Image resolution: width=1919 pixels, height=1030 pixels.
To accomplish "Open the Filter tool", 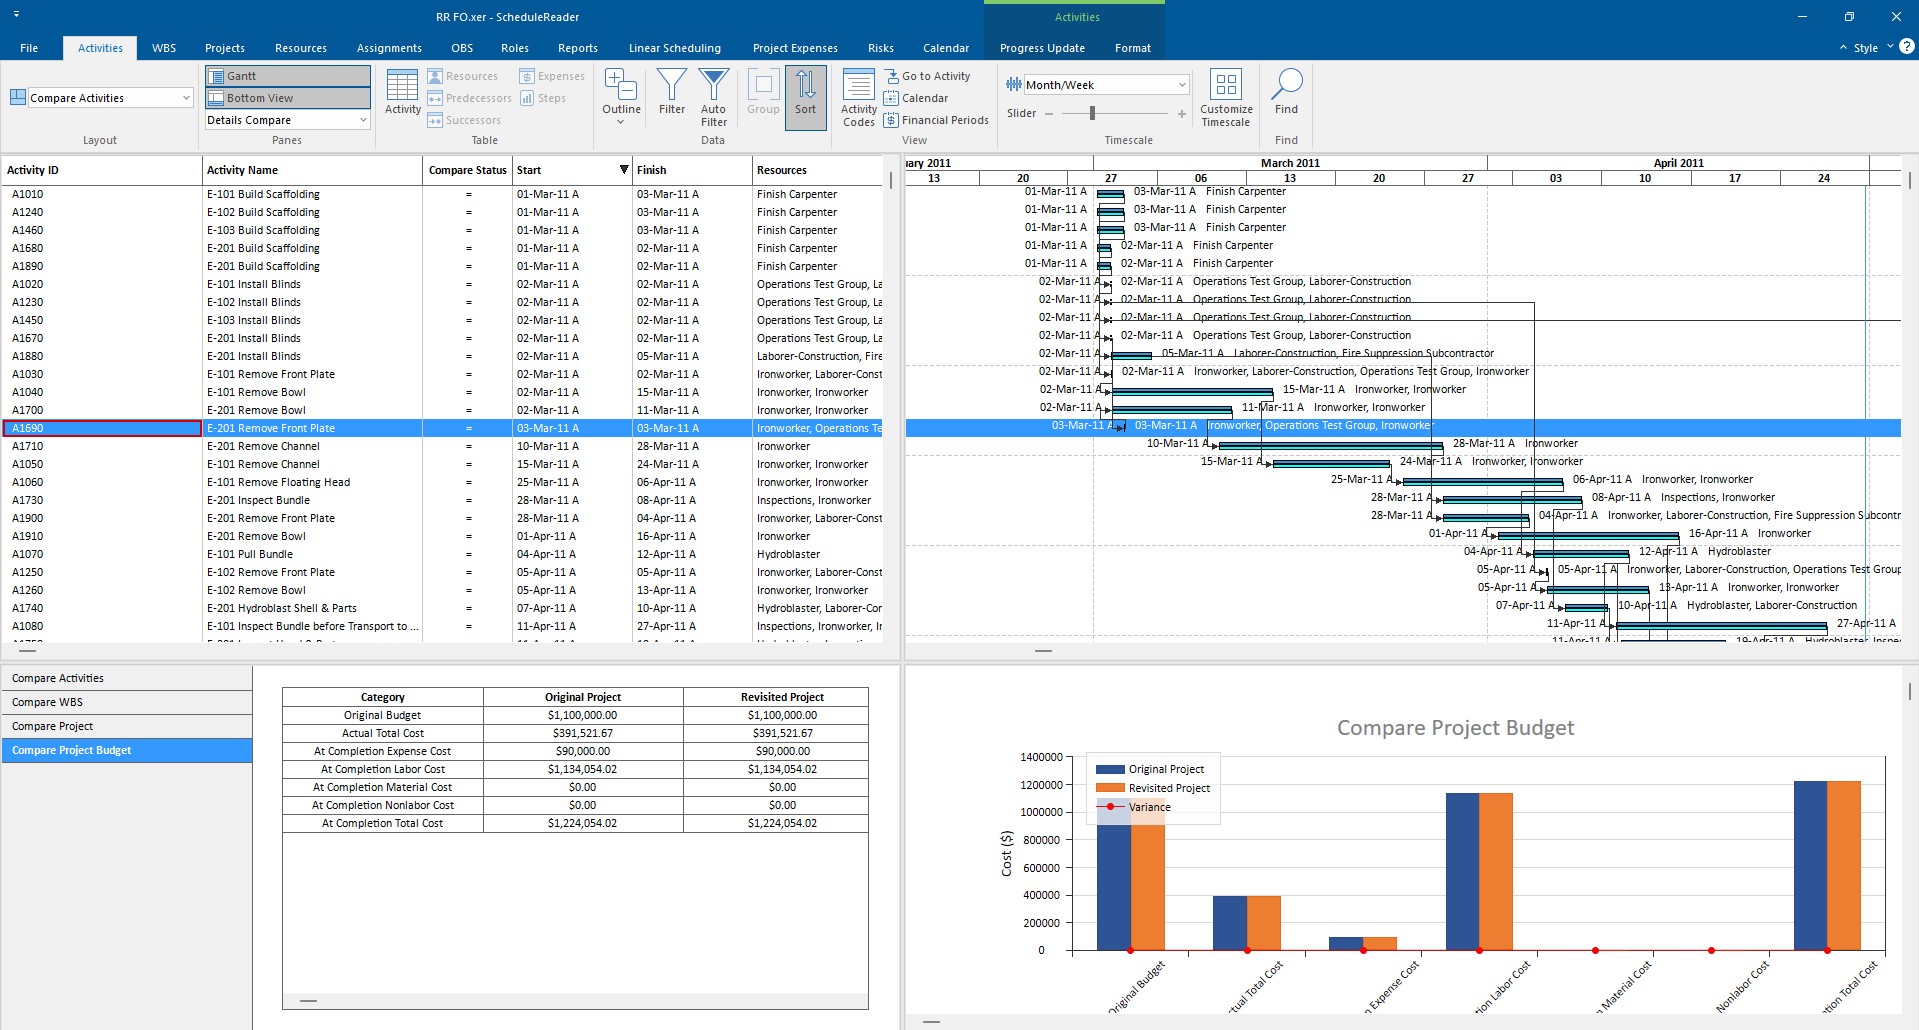I will (672, 93).
